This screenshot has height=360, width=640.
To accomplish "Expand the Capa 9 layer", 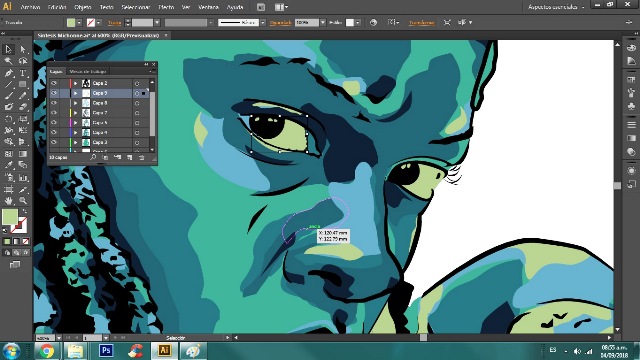I will coord(76,93).
